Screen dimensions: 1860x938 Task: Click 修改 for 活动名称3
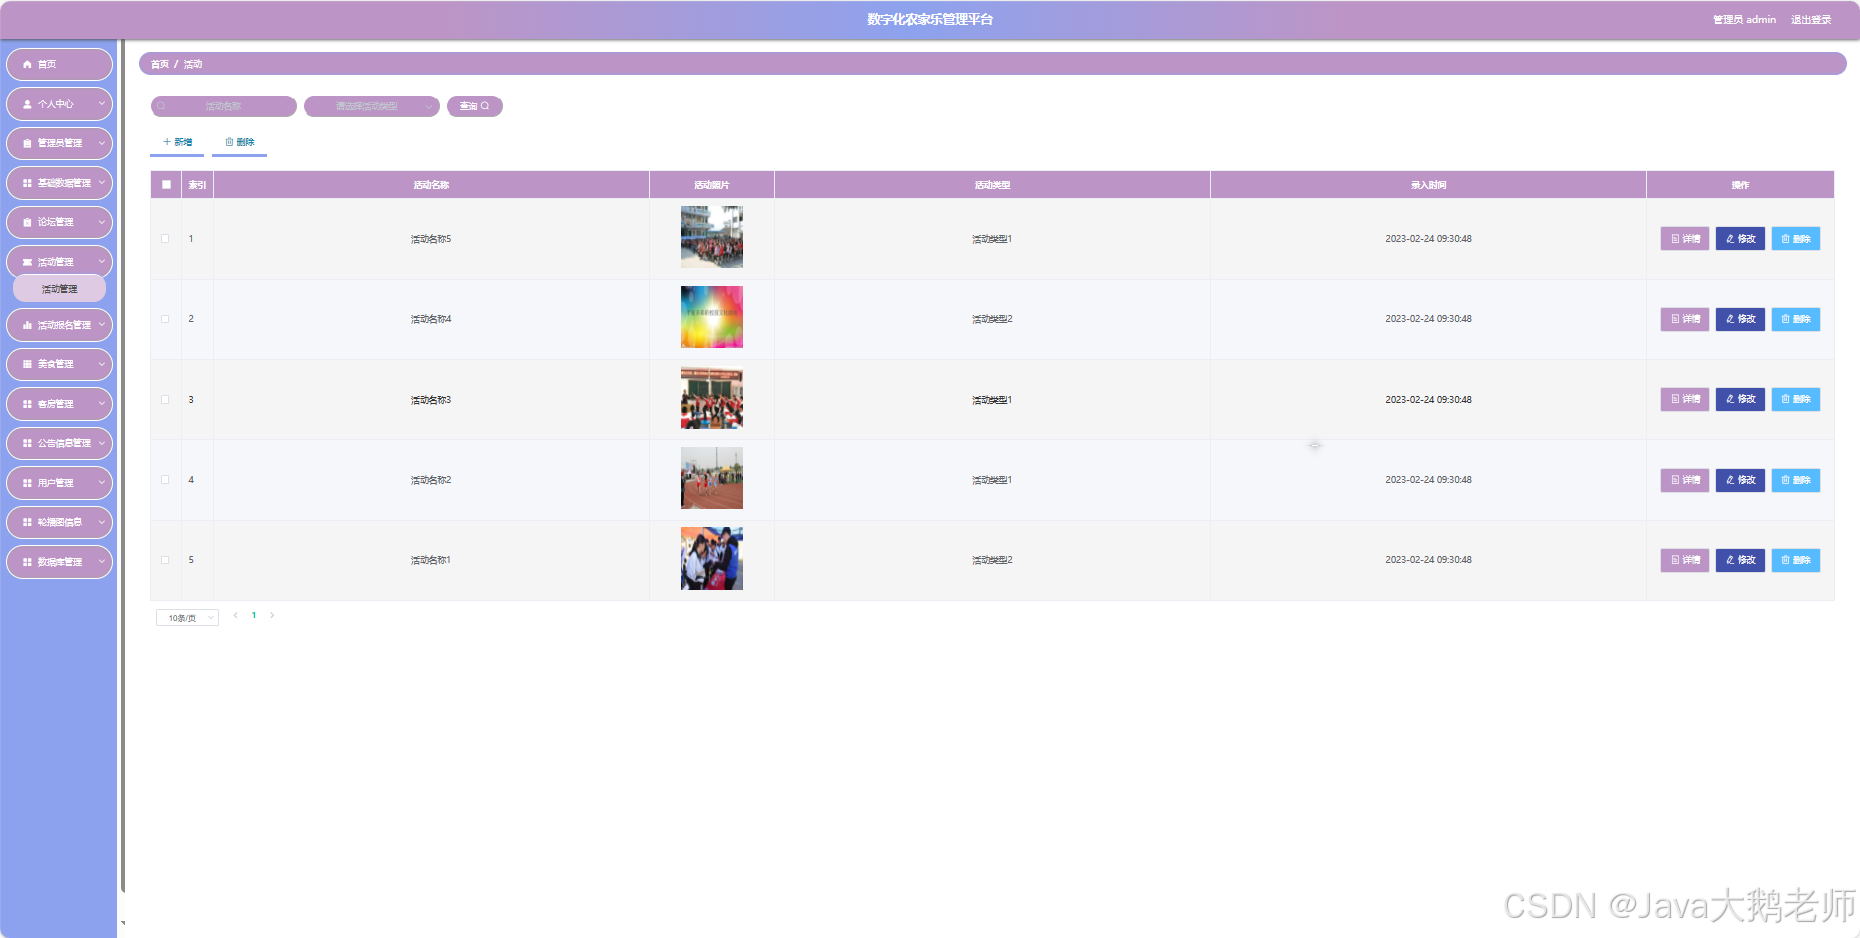(1740, 399)
